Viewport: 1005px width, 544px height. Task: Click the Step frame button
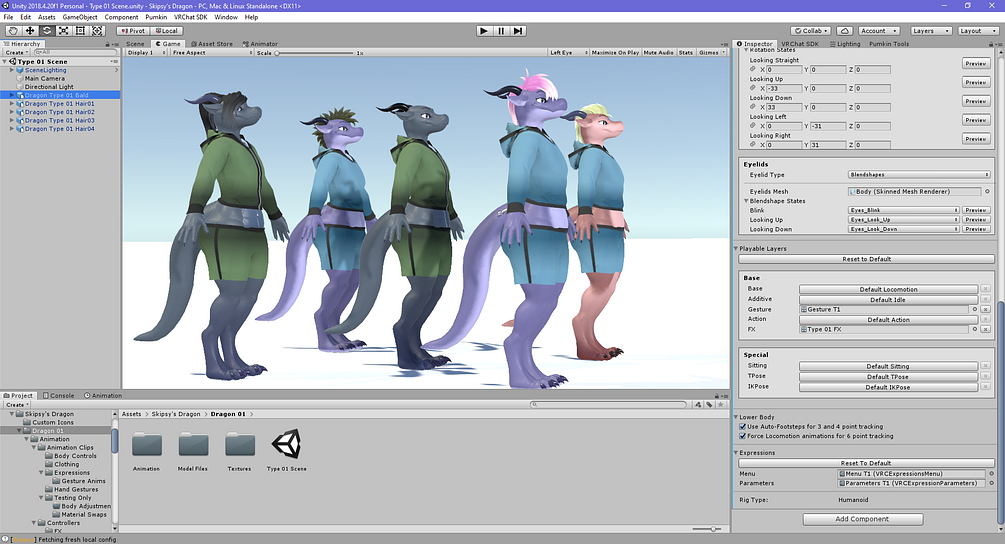point(519,31)
